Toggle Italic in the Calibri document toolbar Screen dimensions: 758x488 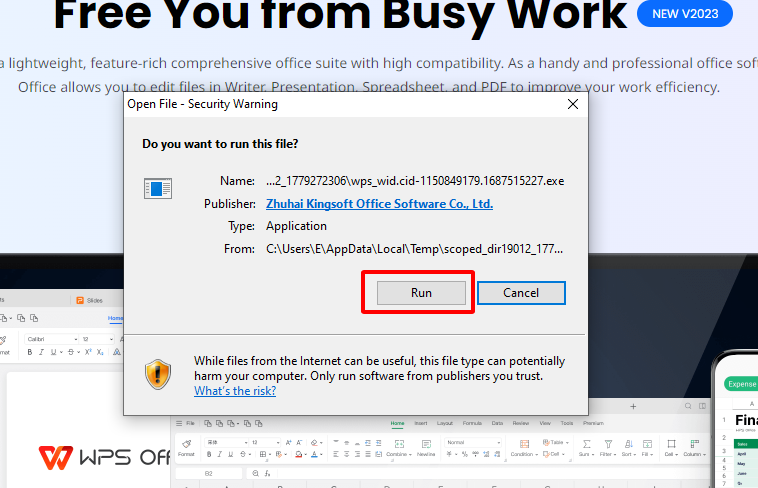point(42,352)
